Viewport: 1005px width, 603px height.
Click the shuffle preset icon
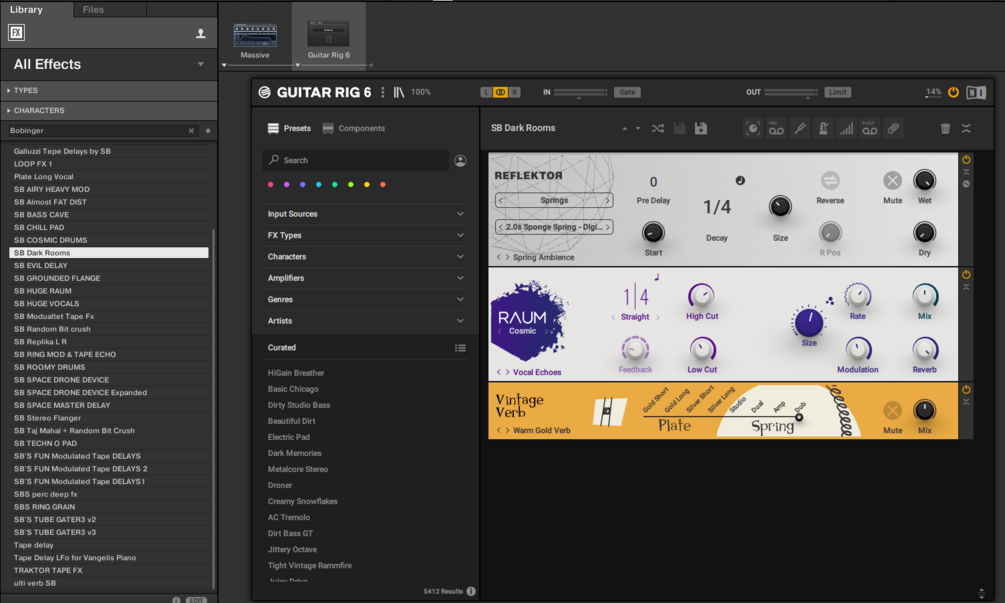coord(658,128)
